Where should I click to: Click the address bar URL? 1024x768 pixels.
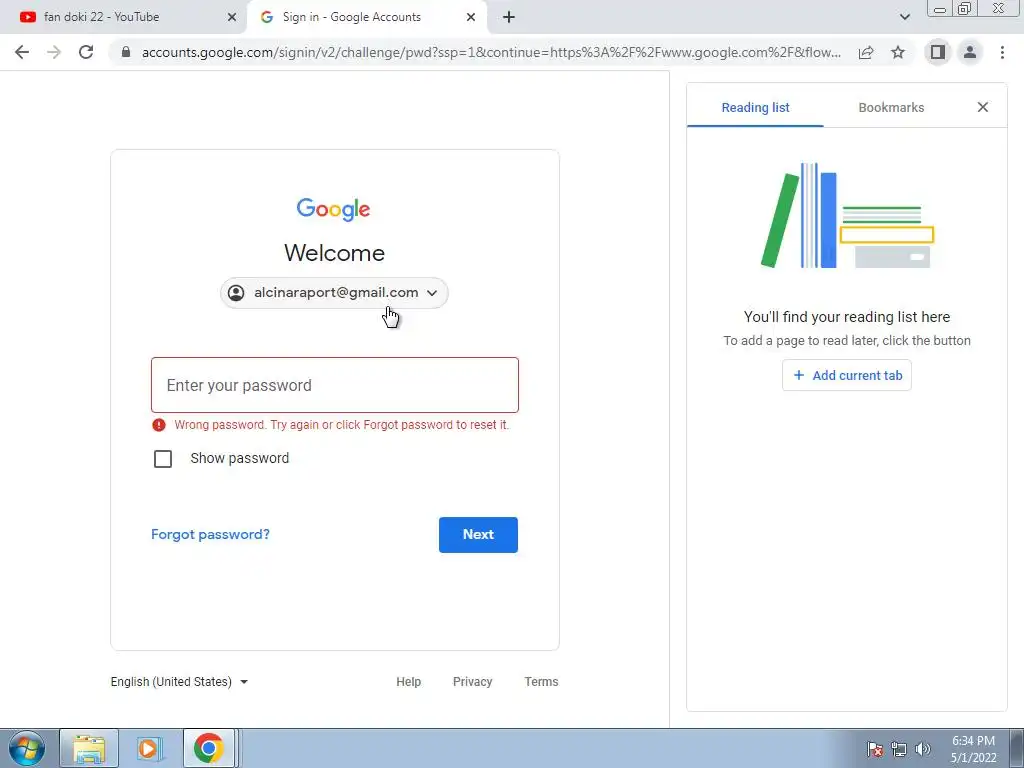491,52
